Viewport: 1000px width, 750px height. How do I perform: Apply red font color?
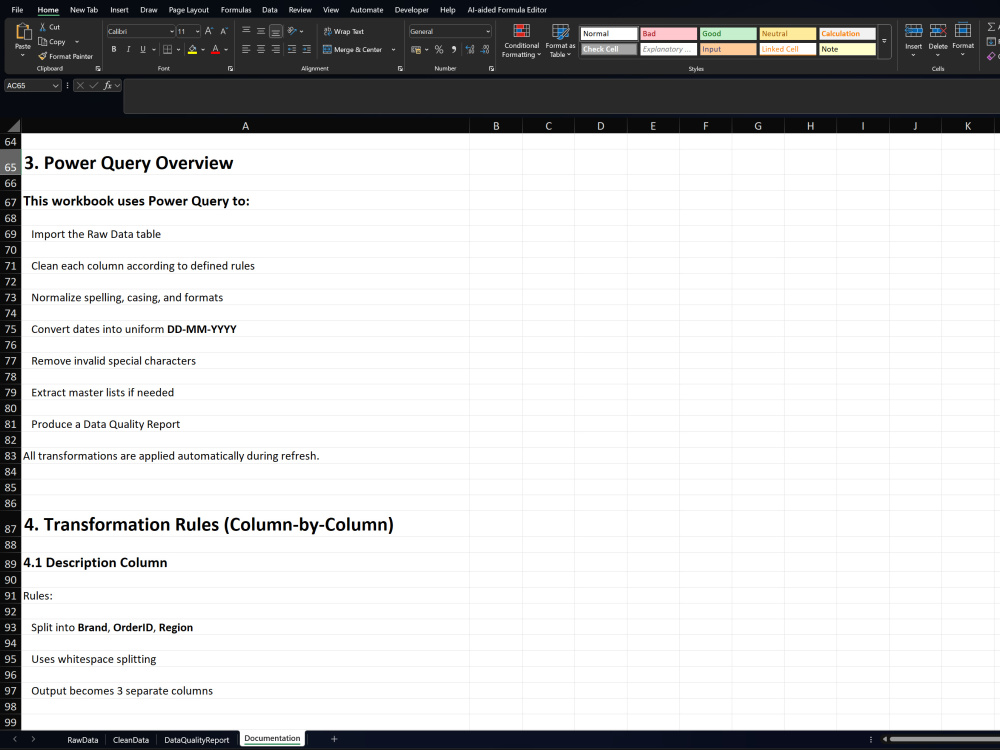point(216,49)
